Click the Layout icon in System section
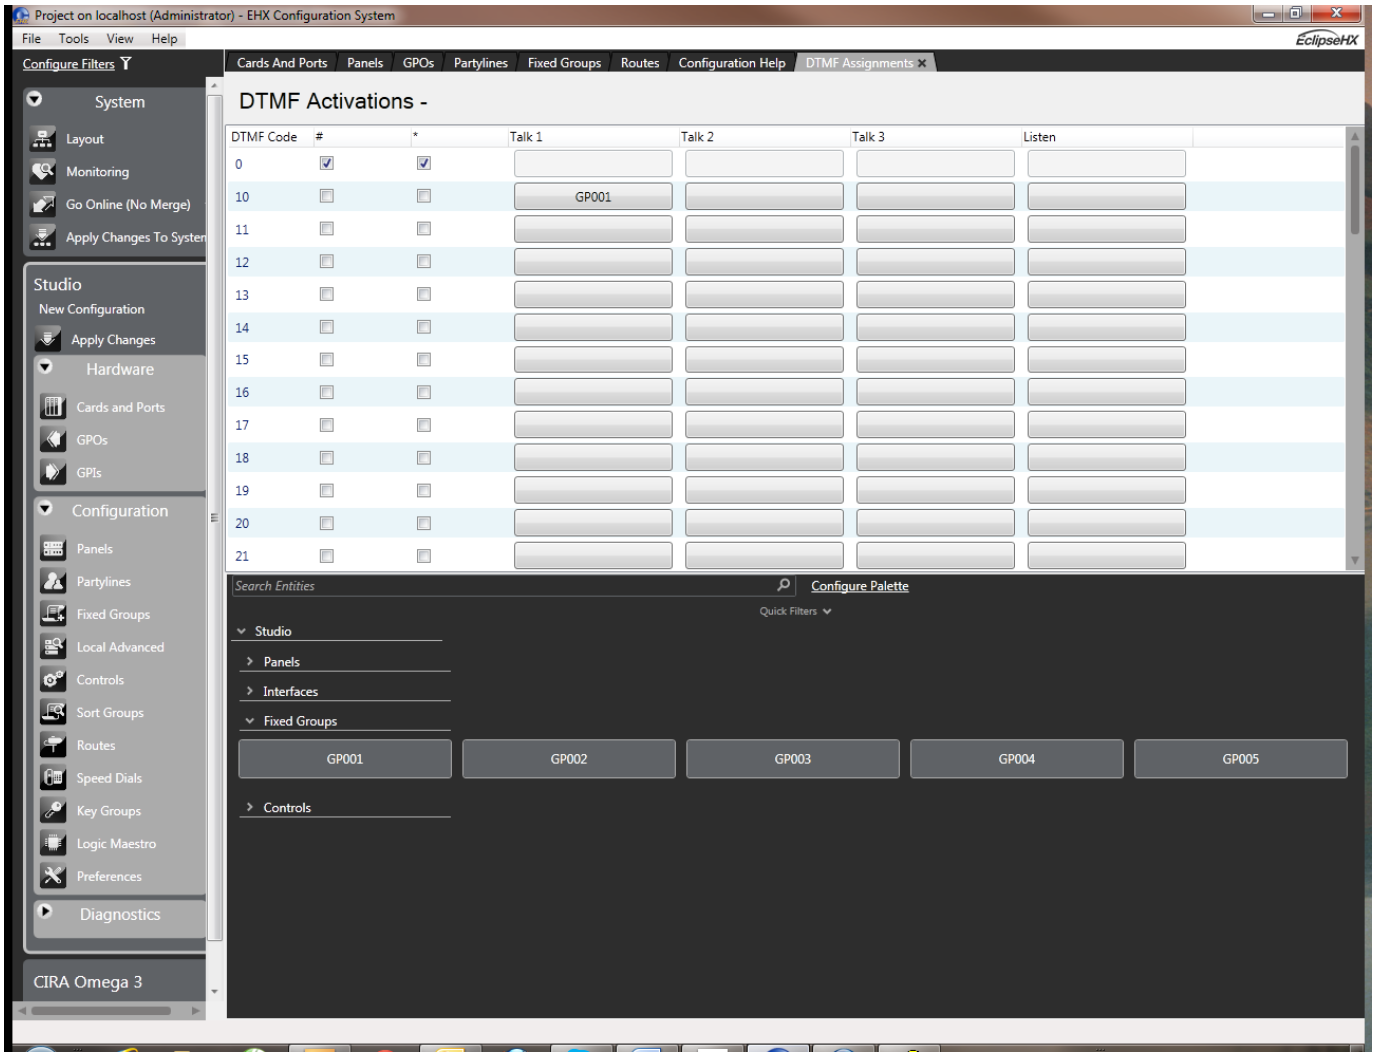Screen dimensions: 1376x1055 [43, 139]
